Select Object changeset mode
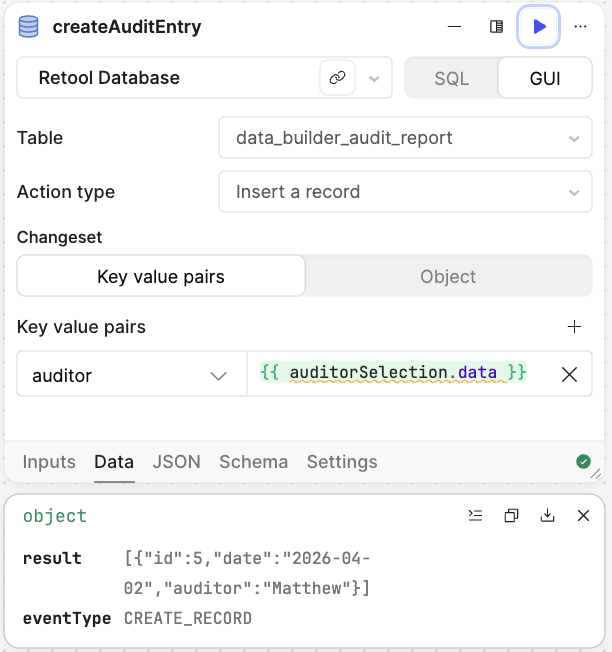The width and height of the screenshot is (612, 652). [448, 276]
